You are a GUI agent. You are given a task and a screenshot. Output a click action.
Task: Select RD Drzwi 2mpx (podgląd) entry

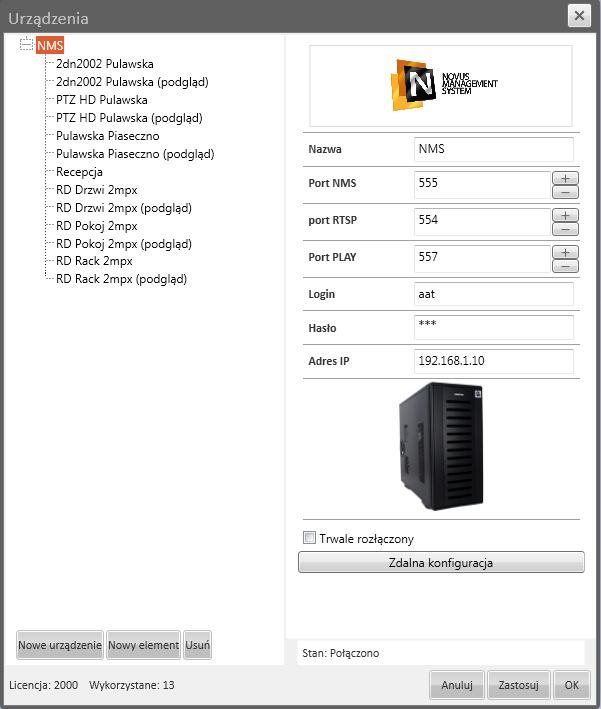pos(123,208)
